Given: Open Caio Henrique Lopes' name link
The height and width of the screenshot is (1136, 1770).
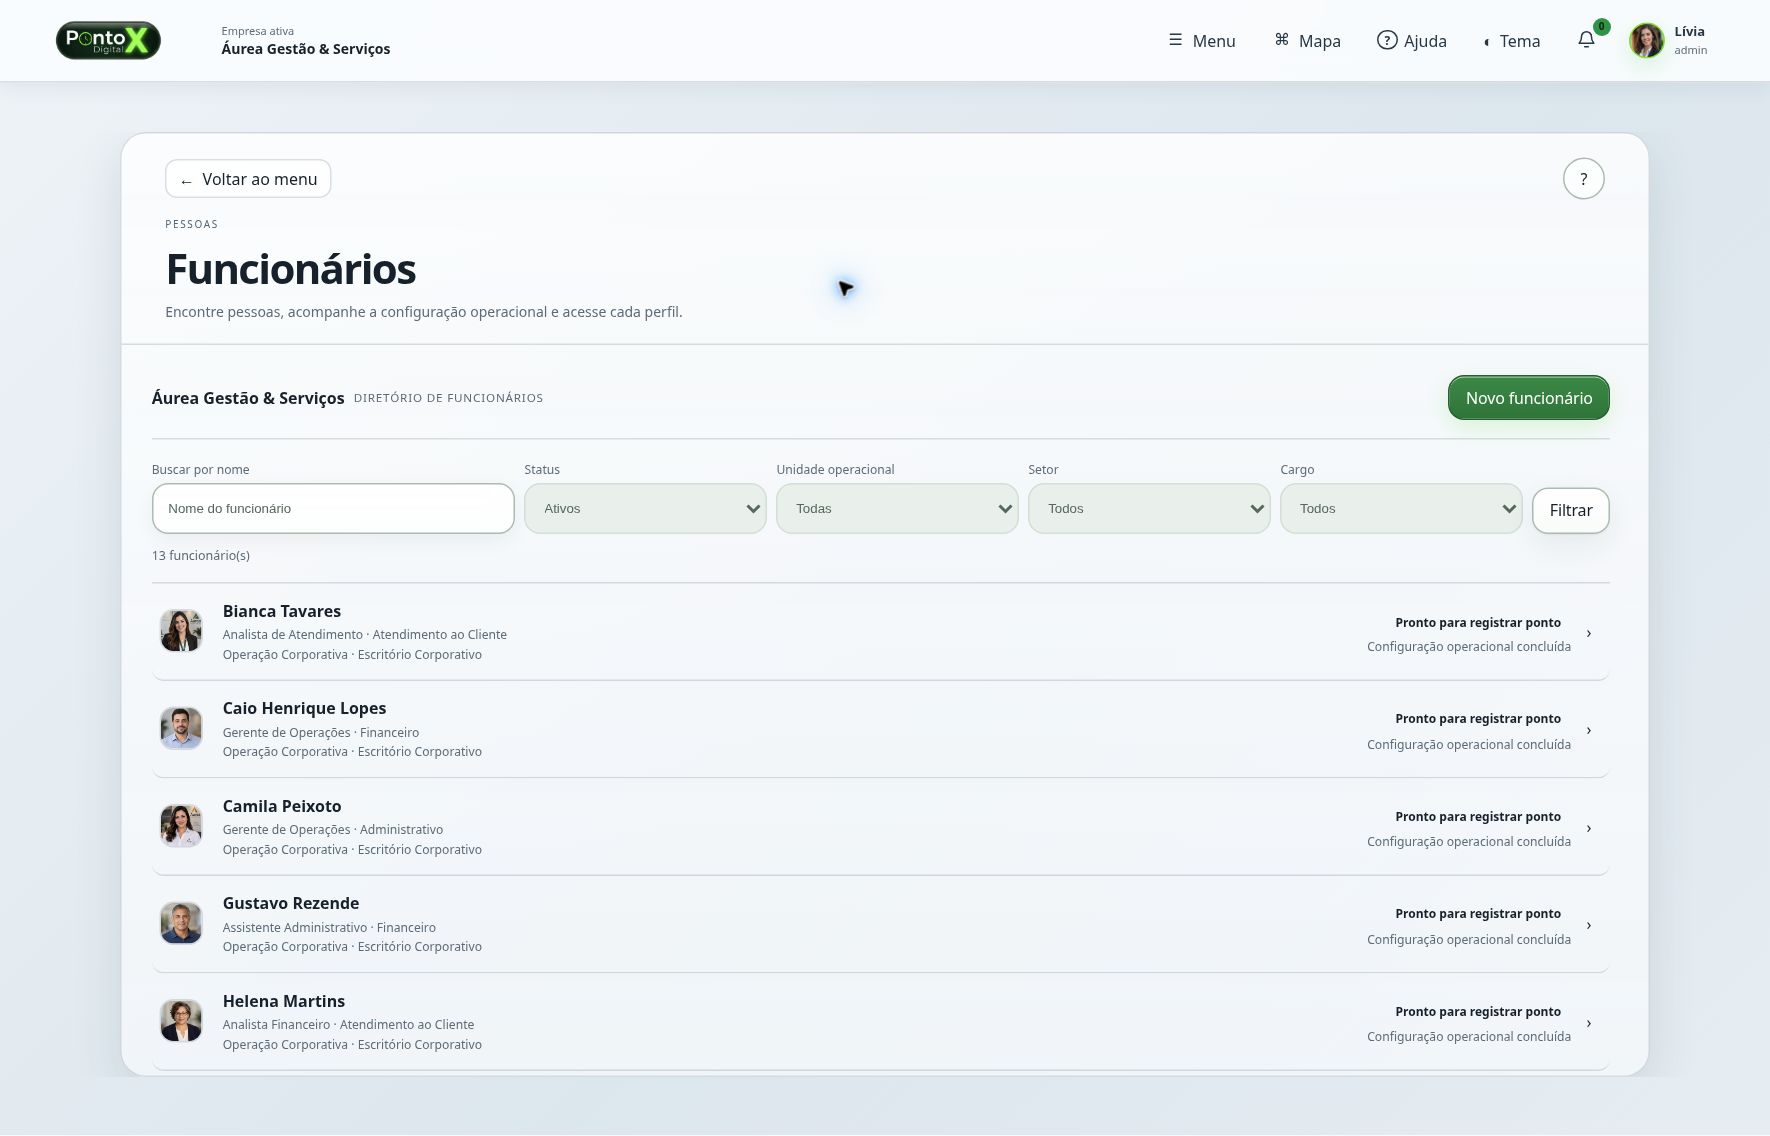Looking at the screenshot, I should [304, 708].
